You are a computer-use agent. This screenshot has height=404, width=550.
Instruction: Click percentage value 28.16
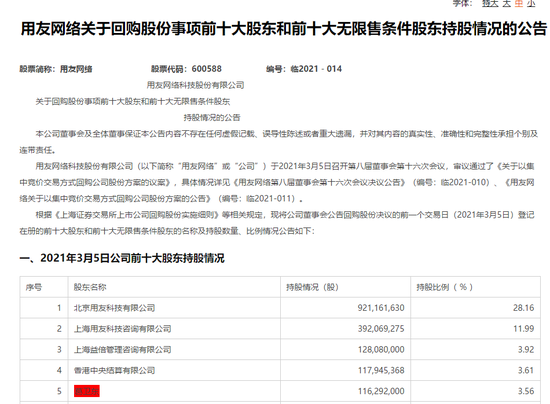point(524,308)
